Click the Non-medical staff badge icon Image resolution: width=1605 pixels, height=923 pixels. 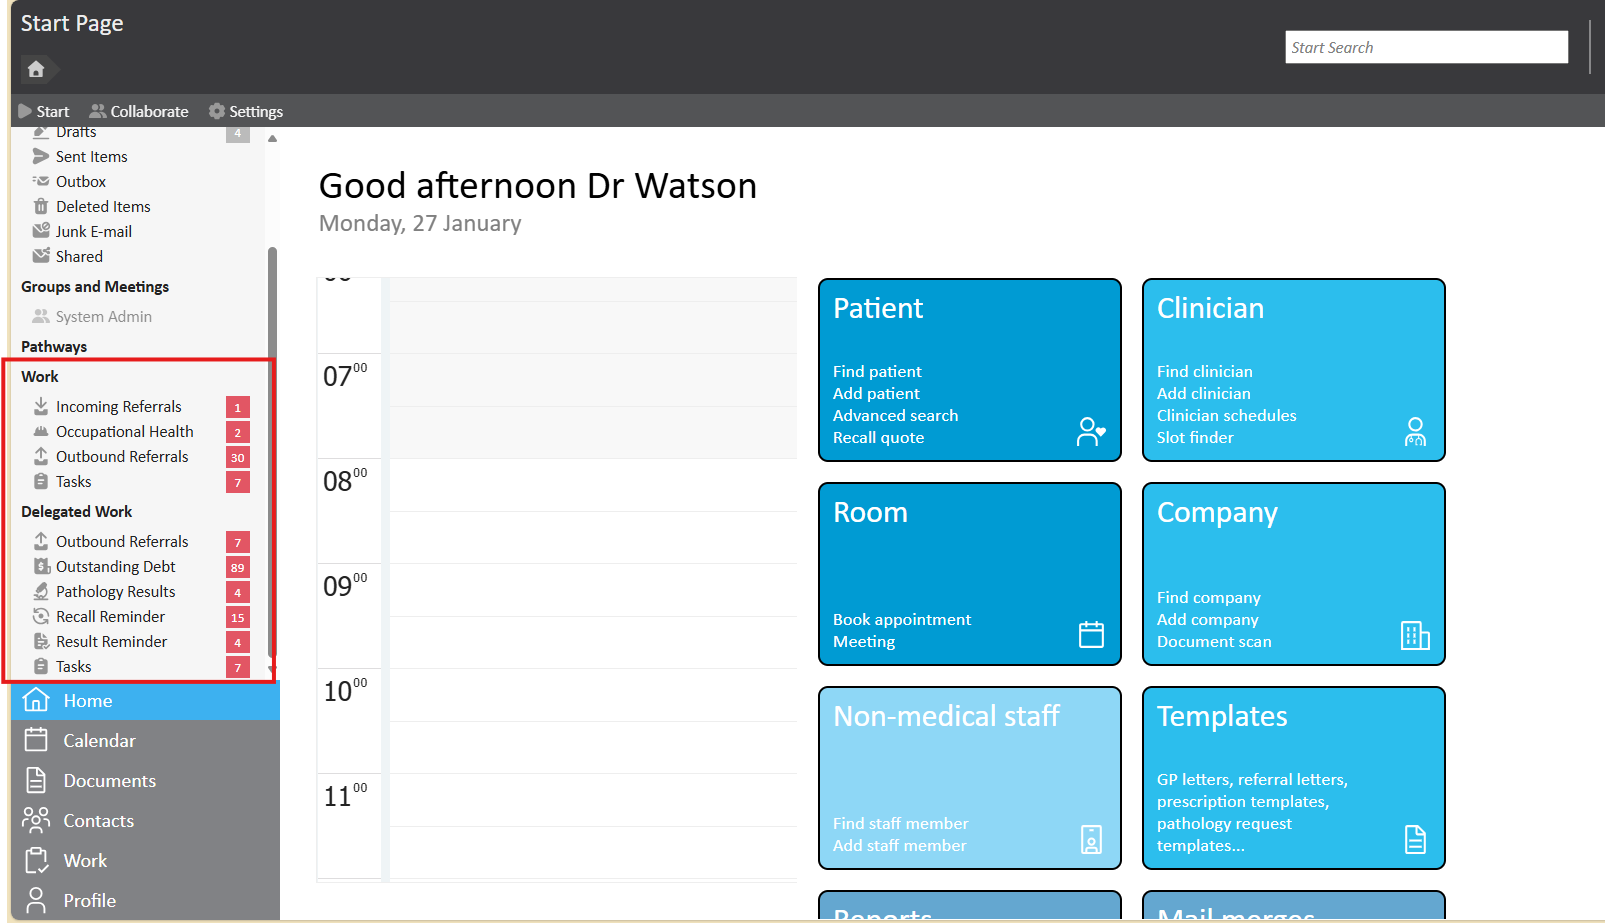tap(1091, 839)
